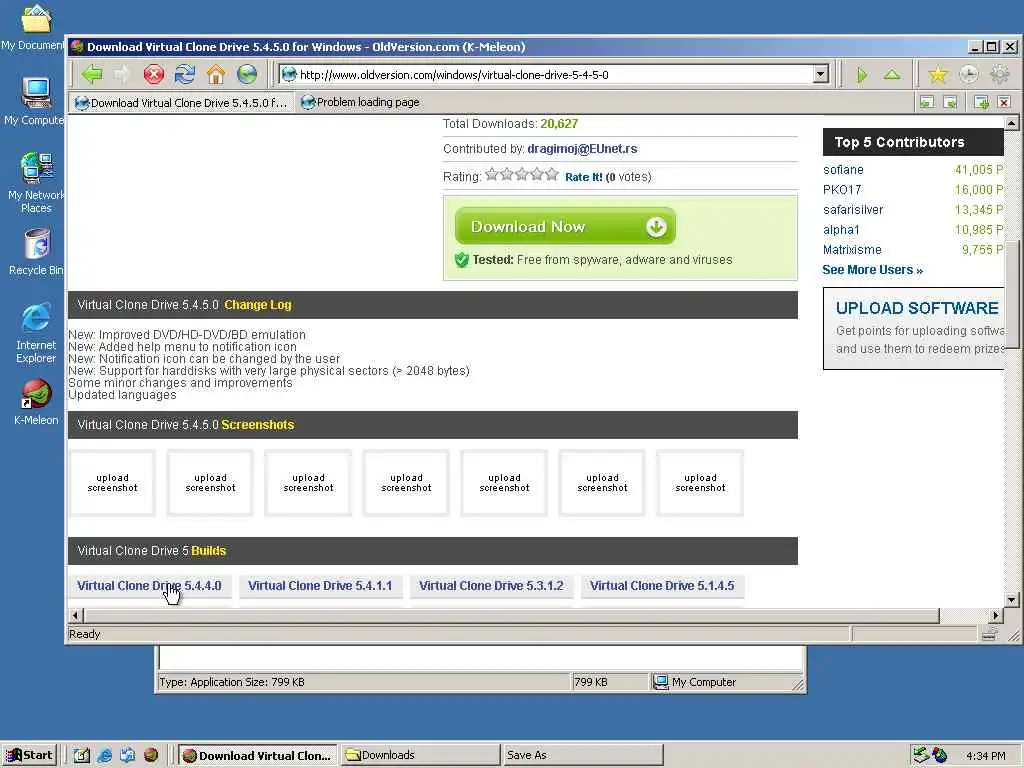Click into the URL address field
This screenshot has height=768, width=1024.
coord(555,74)
